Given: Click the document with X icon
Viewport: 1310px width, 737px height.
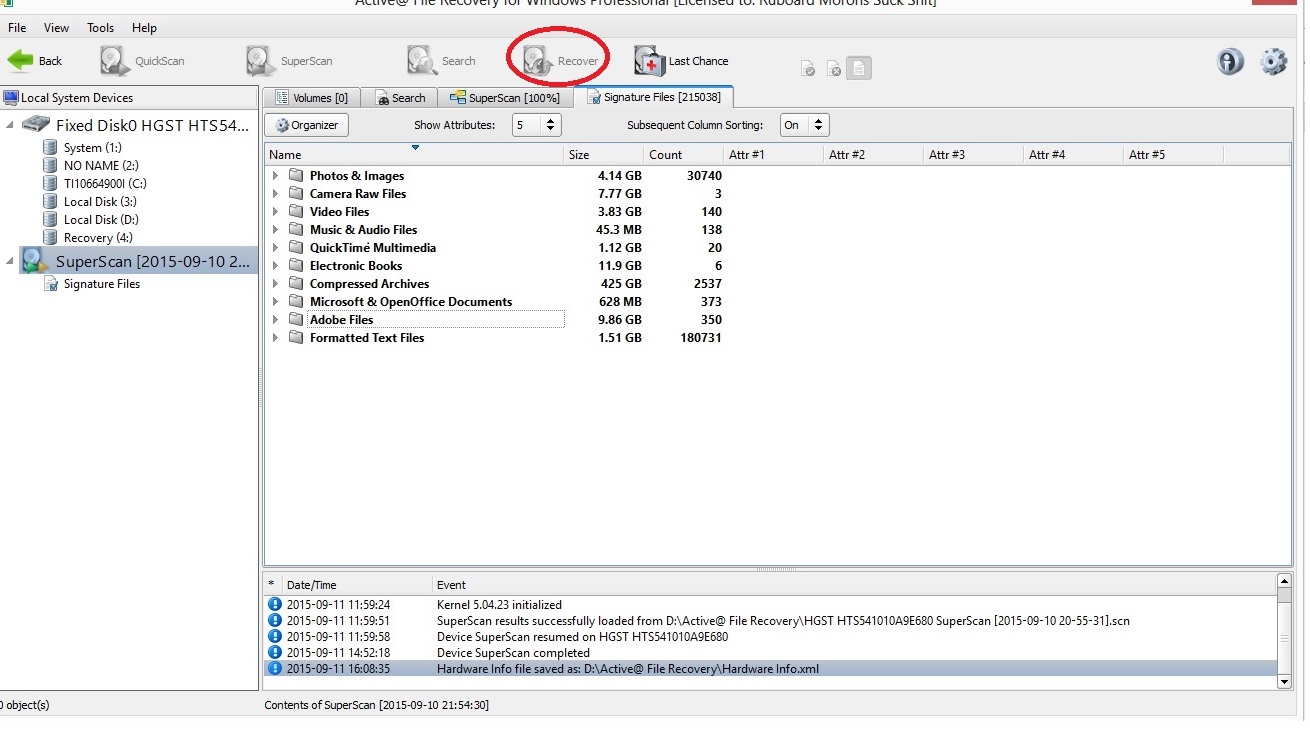Looking at the screenshot, I should point(833,69).
